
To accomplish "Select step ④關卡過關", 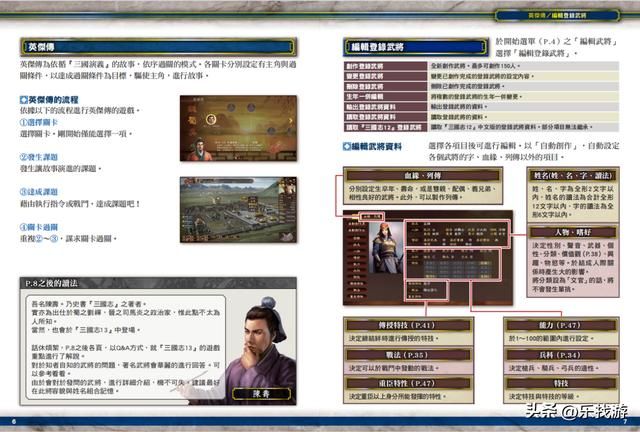I will pos(39,227).
